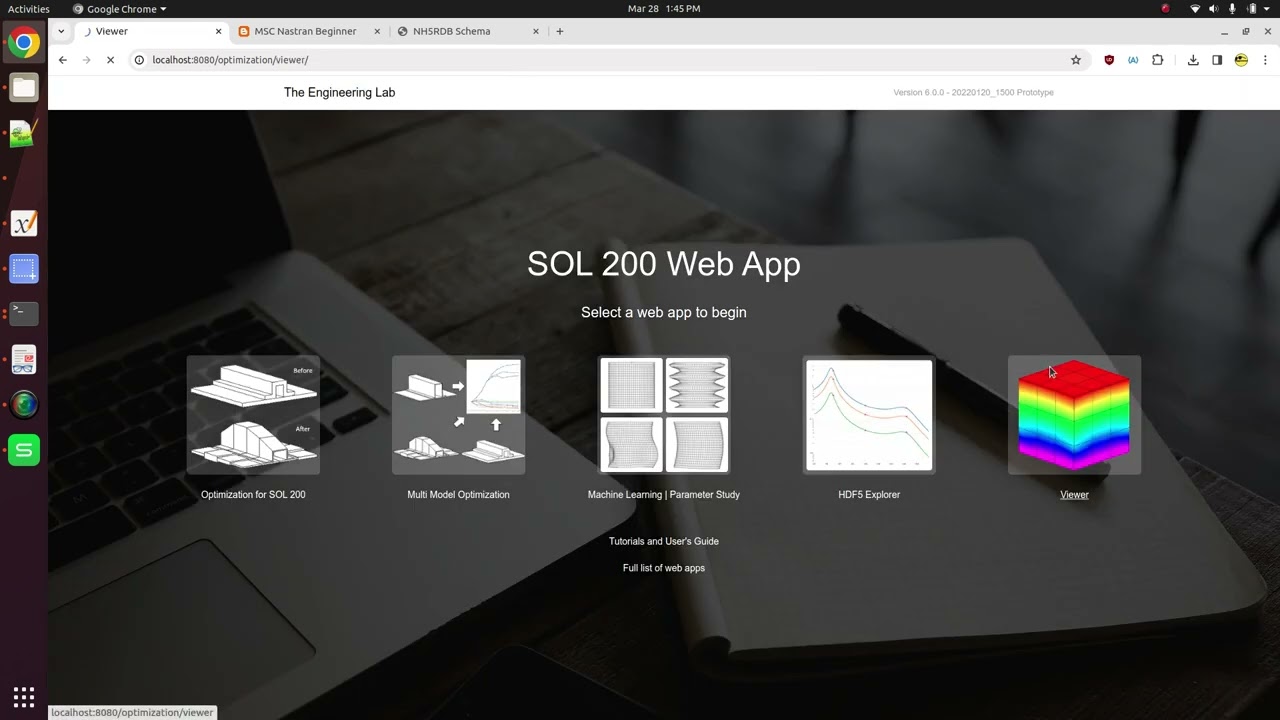View site information icon in address bar
1280x720 pixels.
140,60
